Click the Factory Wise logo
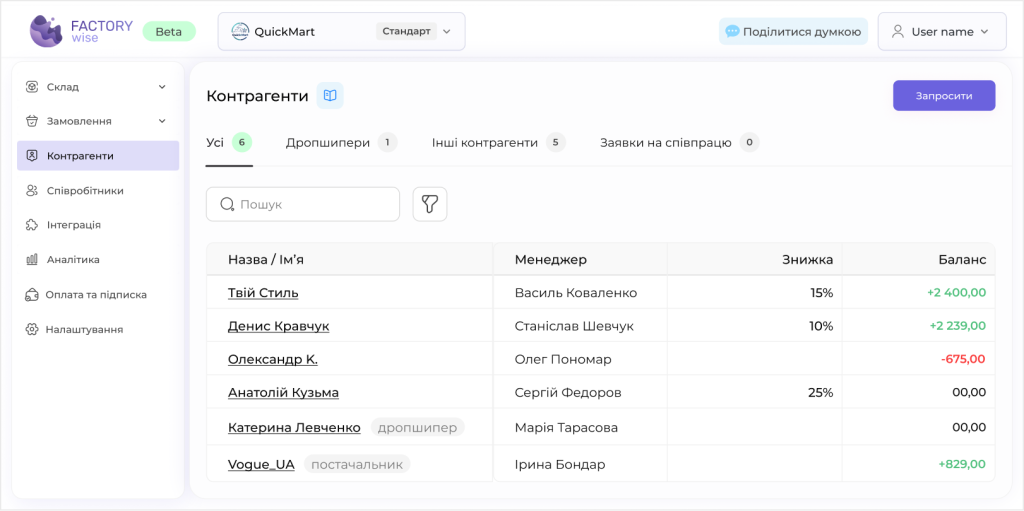1024x511 pixels. pos(82,31)
